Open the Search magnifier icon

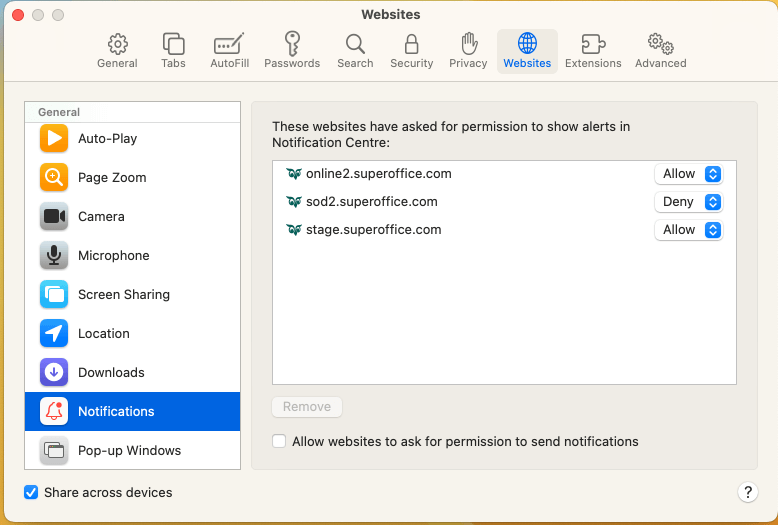point(355,44)
